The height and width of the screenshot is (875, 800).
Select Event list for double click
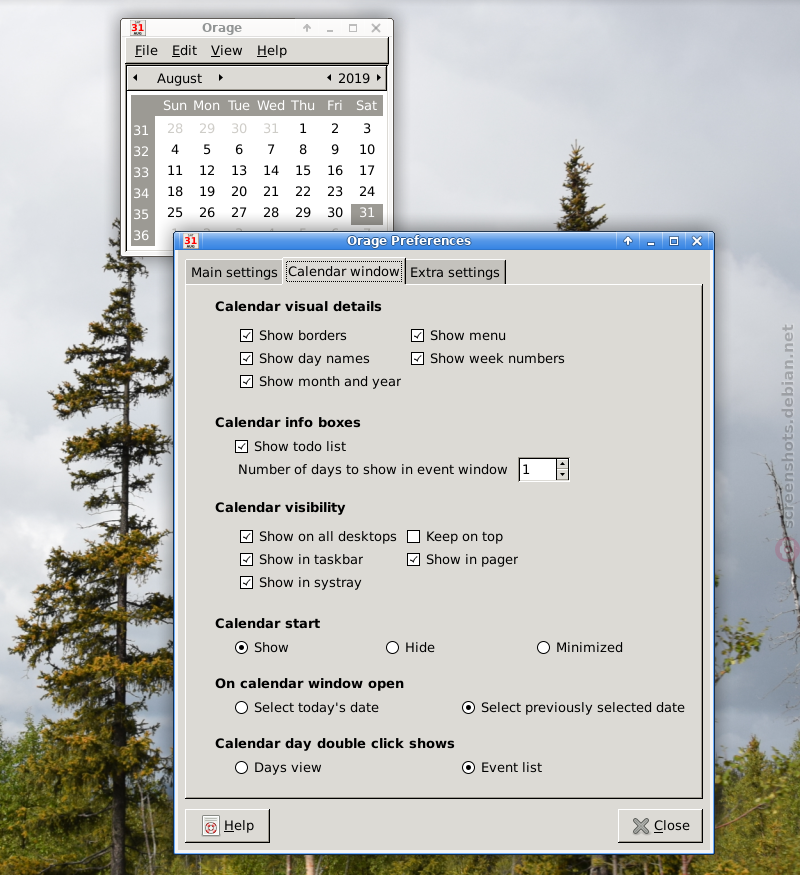(469, 768)
